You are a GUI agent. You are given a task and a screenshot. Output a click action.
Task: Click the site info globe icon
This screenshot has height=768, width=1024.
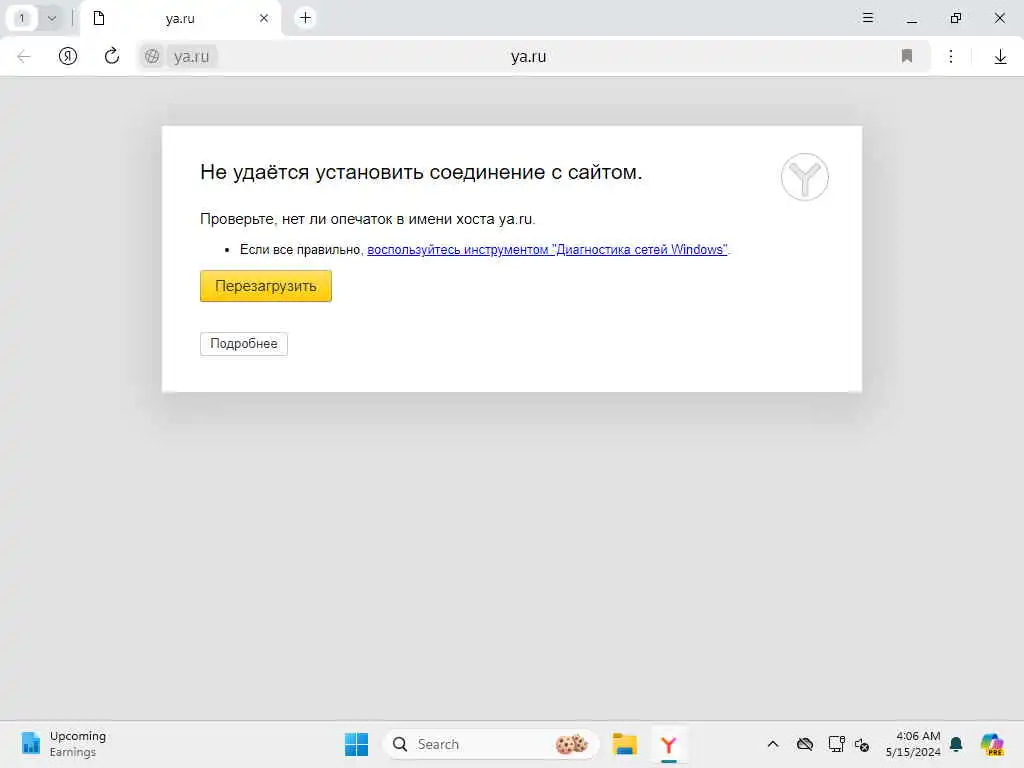(x=152, y=56)
